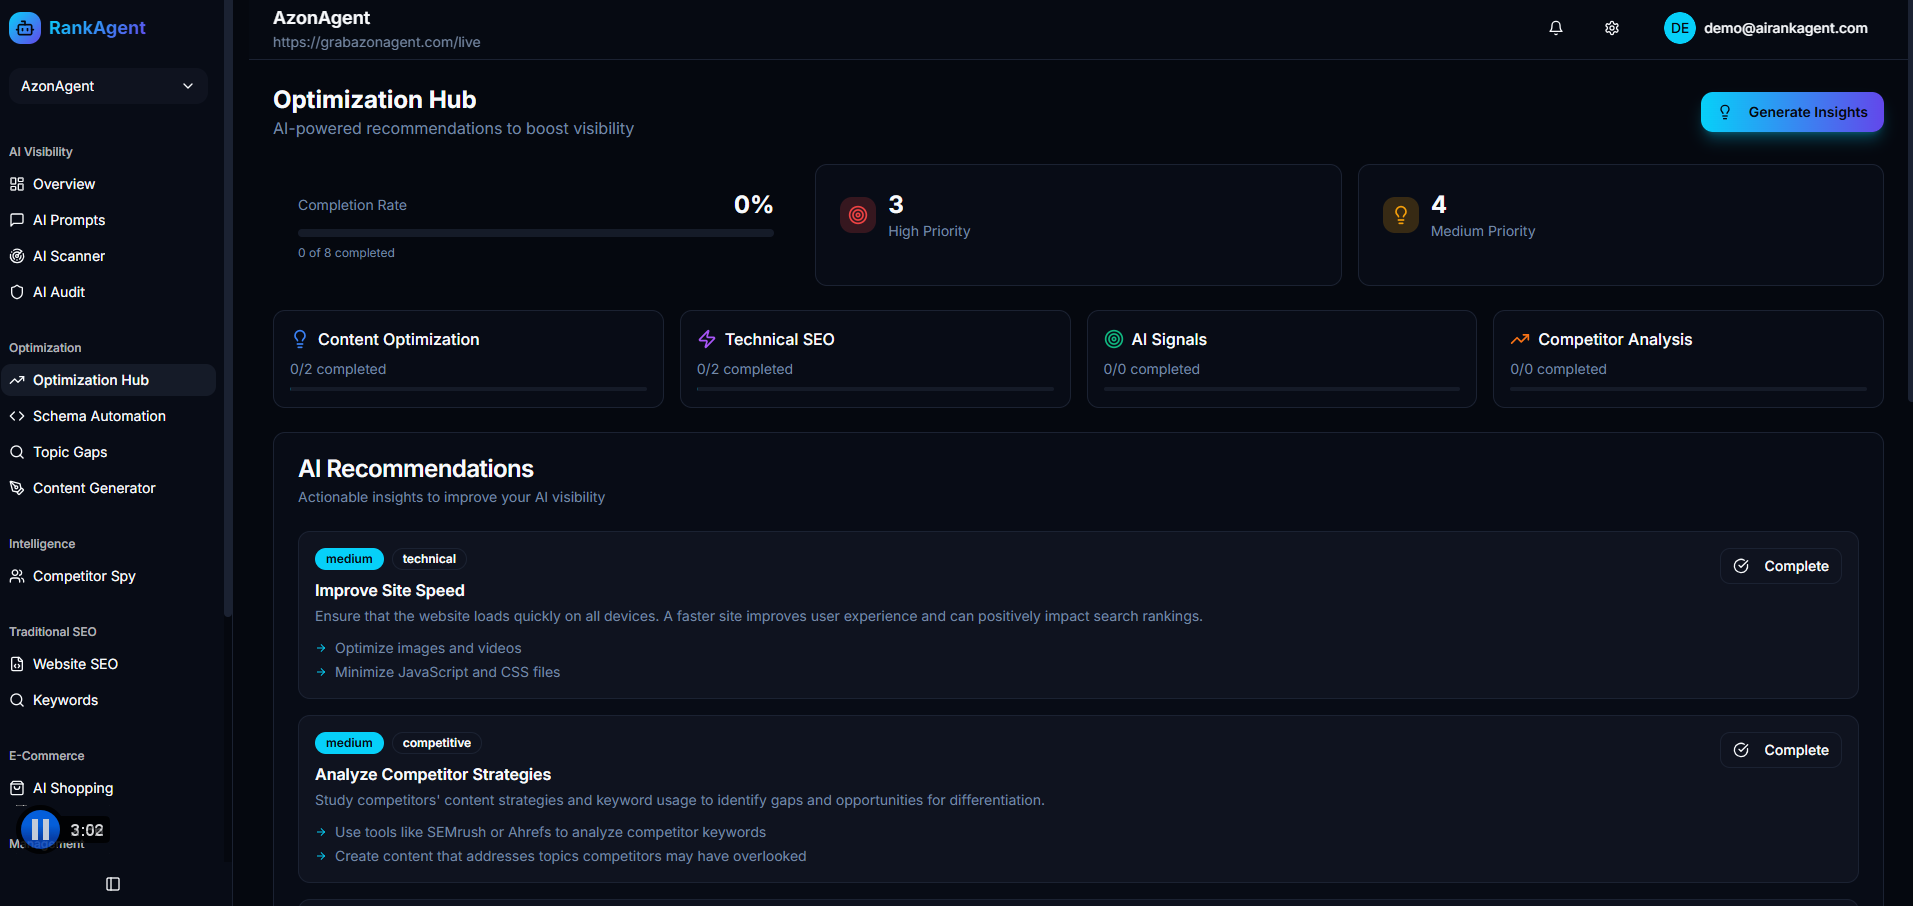Open the demo@airankagent.com account menu
This screenshot has height=906, width=1913.
[1785, 28]
